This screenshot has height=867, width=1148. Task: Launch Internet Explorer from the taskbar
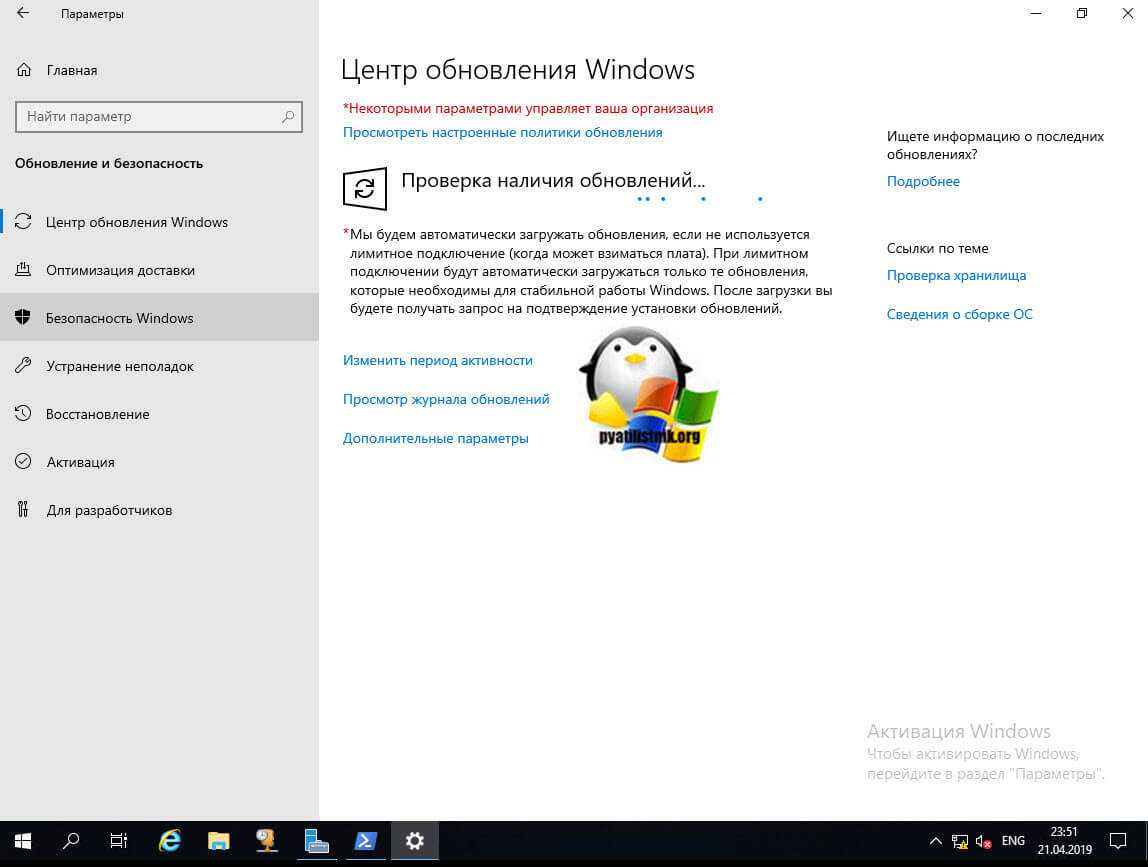coord(170,841)
